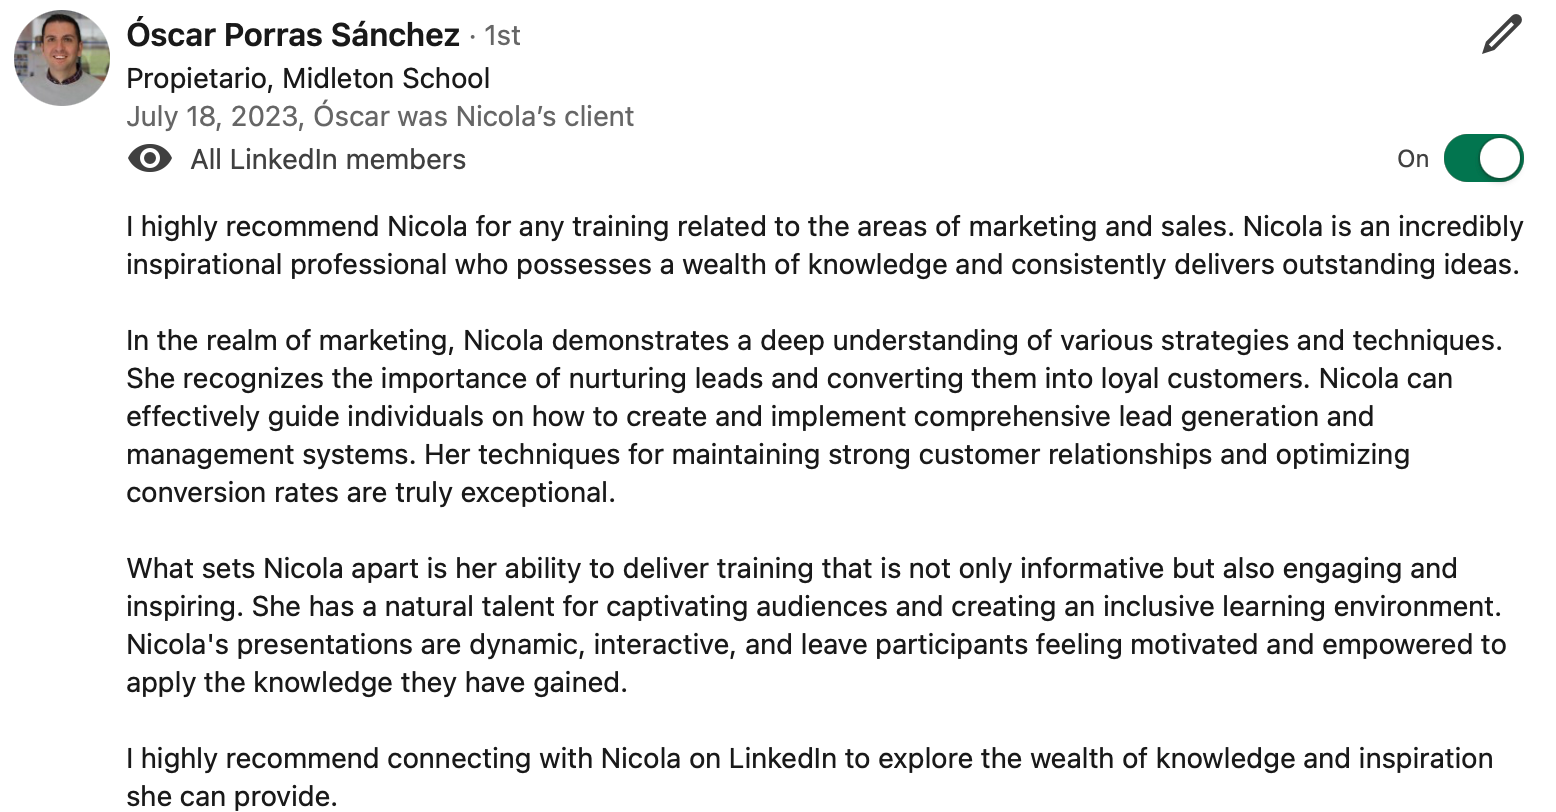
Task: Click the paragraph starting What sets Nicola apart
Action: click(x=816, y=625)
